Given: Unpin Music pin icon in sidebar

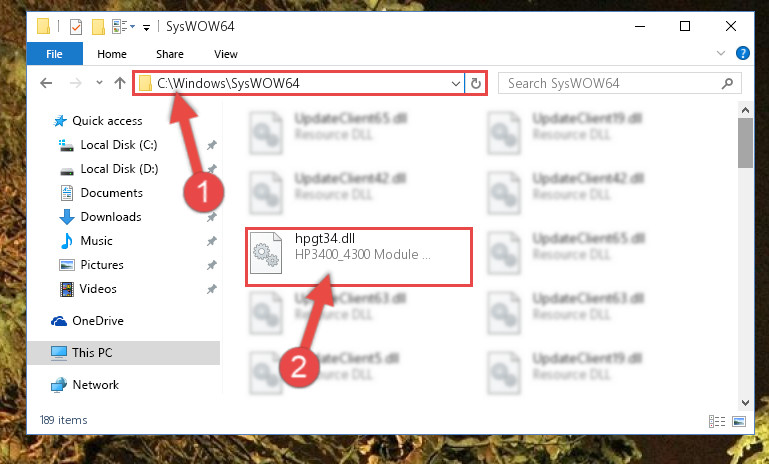Looking at the screenshot, I should (x=211, y=241).
